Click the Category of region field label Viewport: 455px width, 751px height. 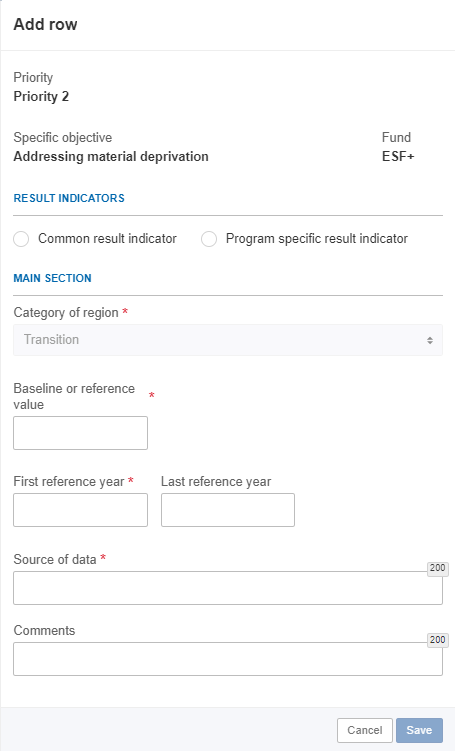click(66, 313)
